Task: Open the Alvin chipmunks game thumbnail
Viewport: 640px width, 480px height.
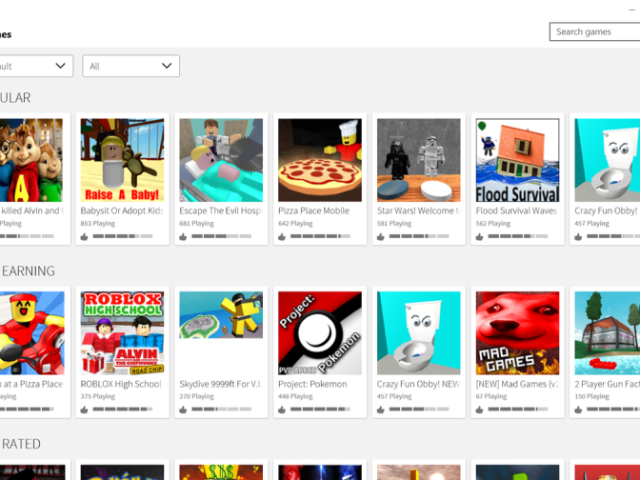Action: (x=31, y=160)
